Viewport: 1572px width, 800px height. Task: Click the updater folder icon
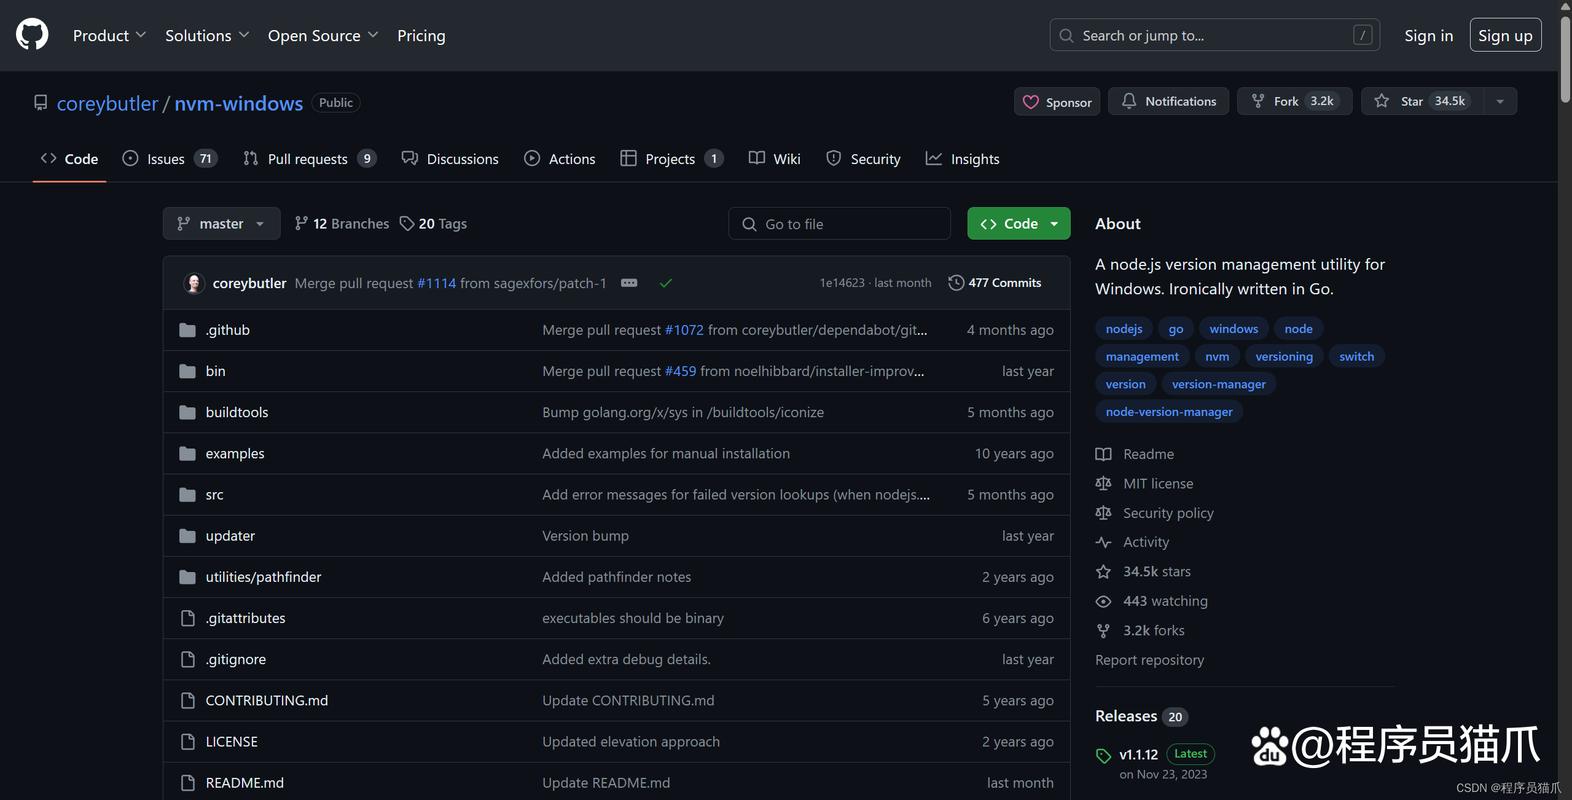pyautogui.click(x=187, y=536)
